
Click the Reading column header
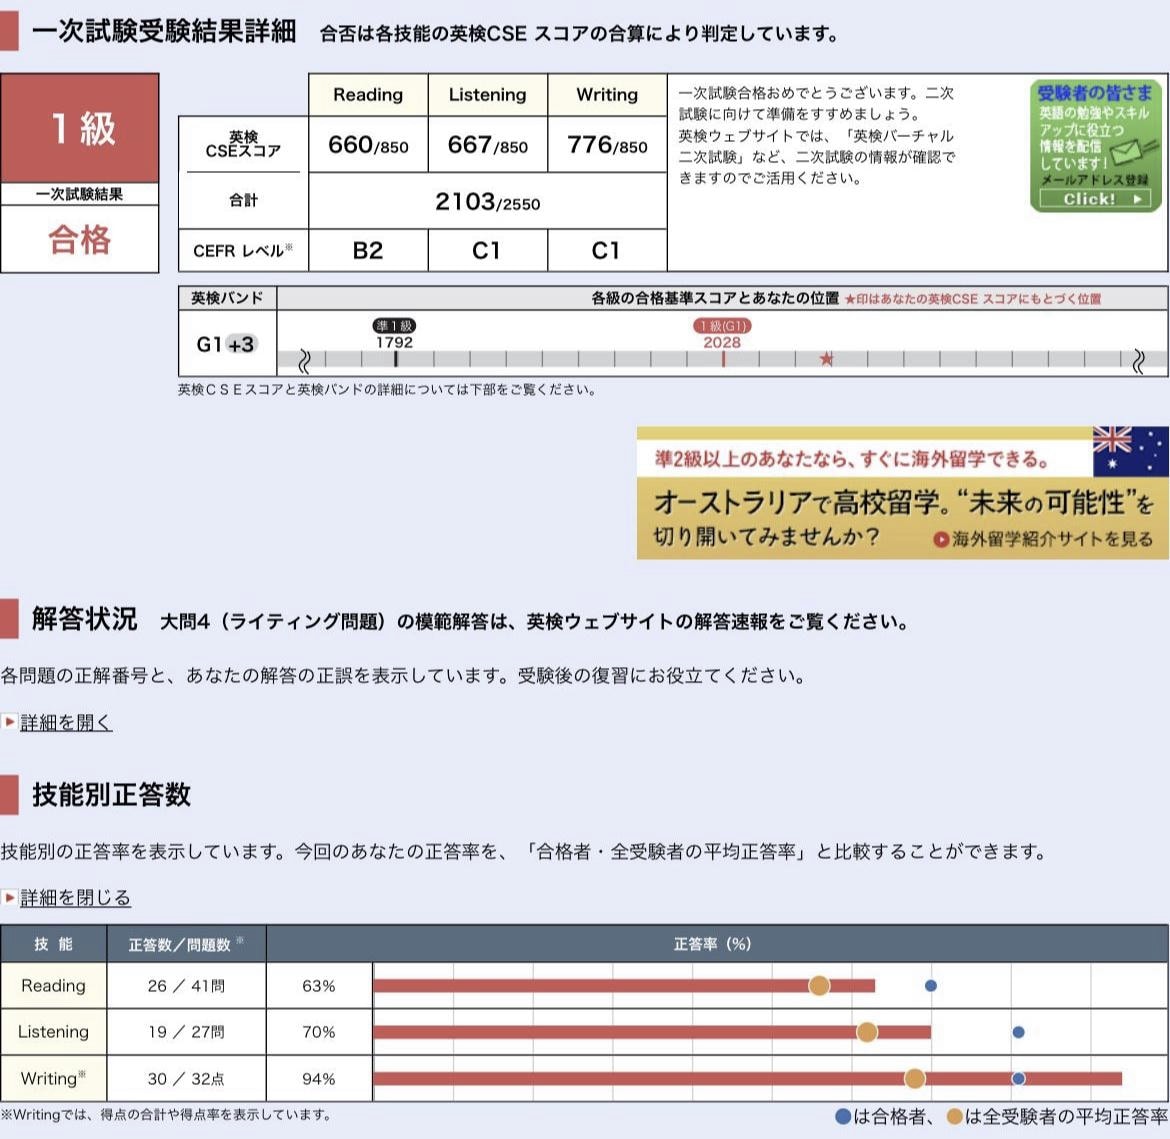point(368,95)
